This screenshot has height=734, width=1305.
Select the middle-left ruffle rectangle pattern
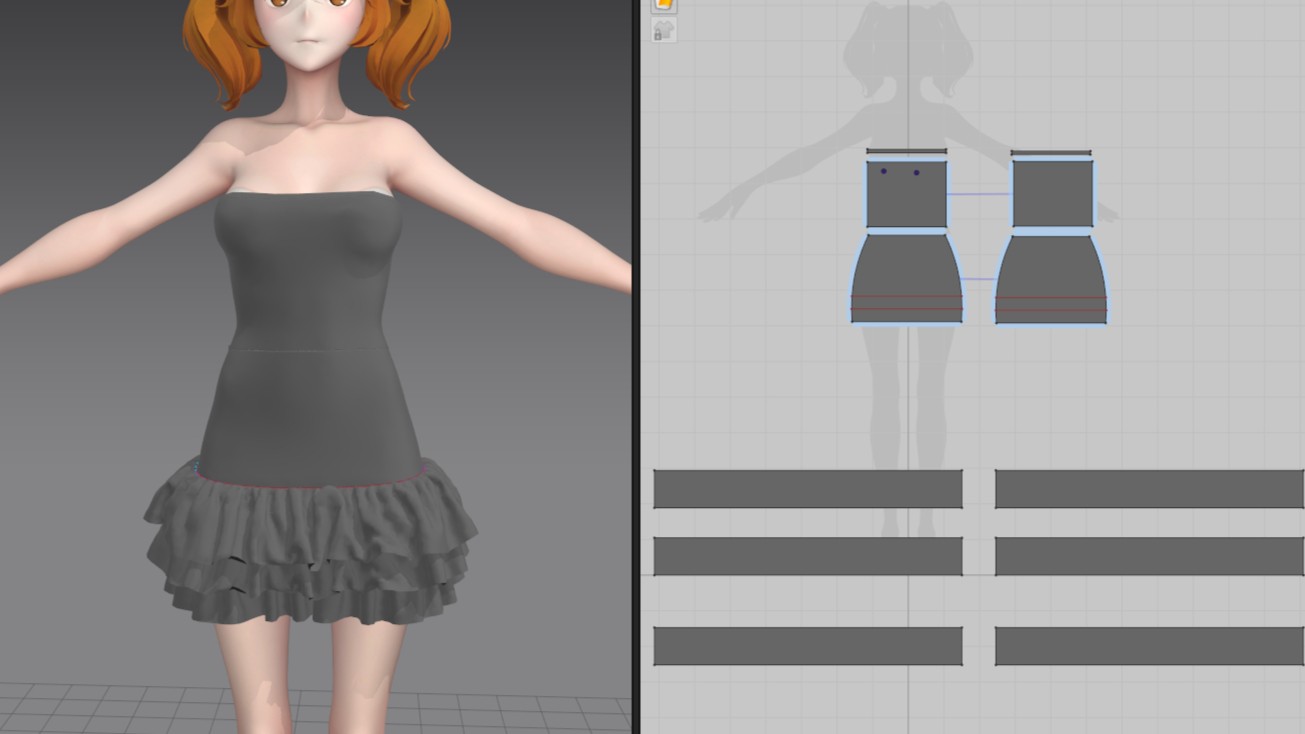click(x=808, y=556)
